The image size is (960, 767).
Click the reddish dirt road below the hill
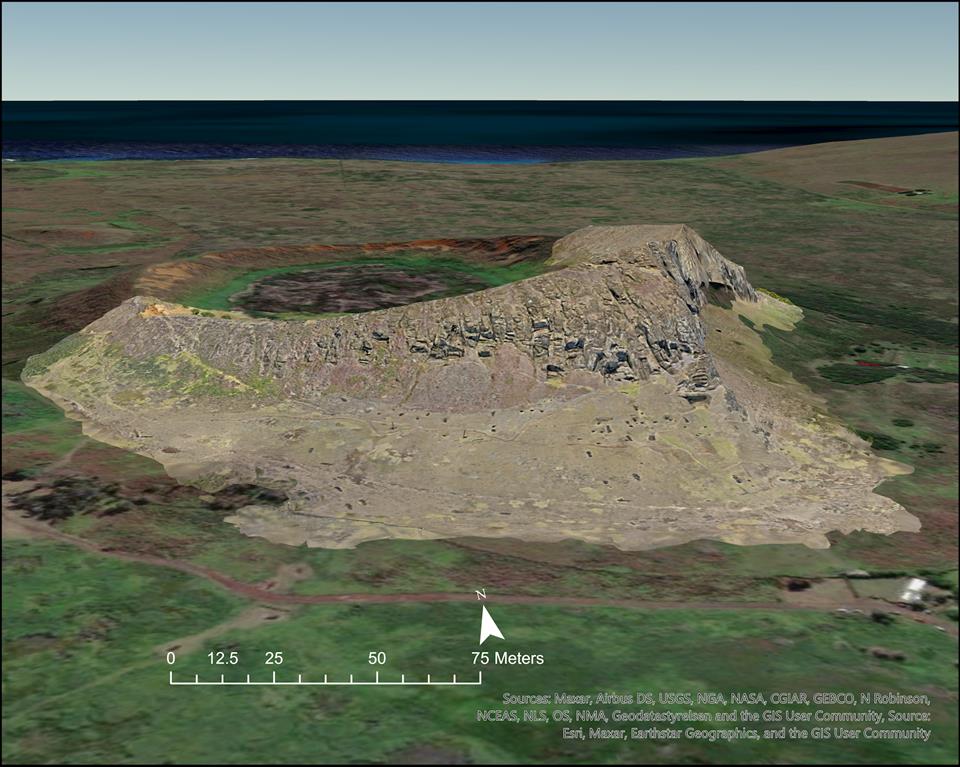pos(300,596)
